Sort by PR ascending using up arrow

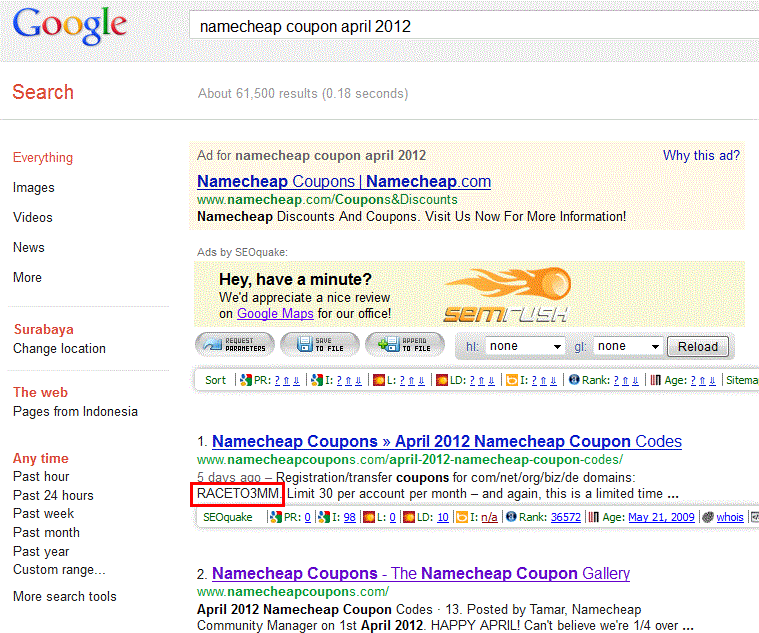286,381
